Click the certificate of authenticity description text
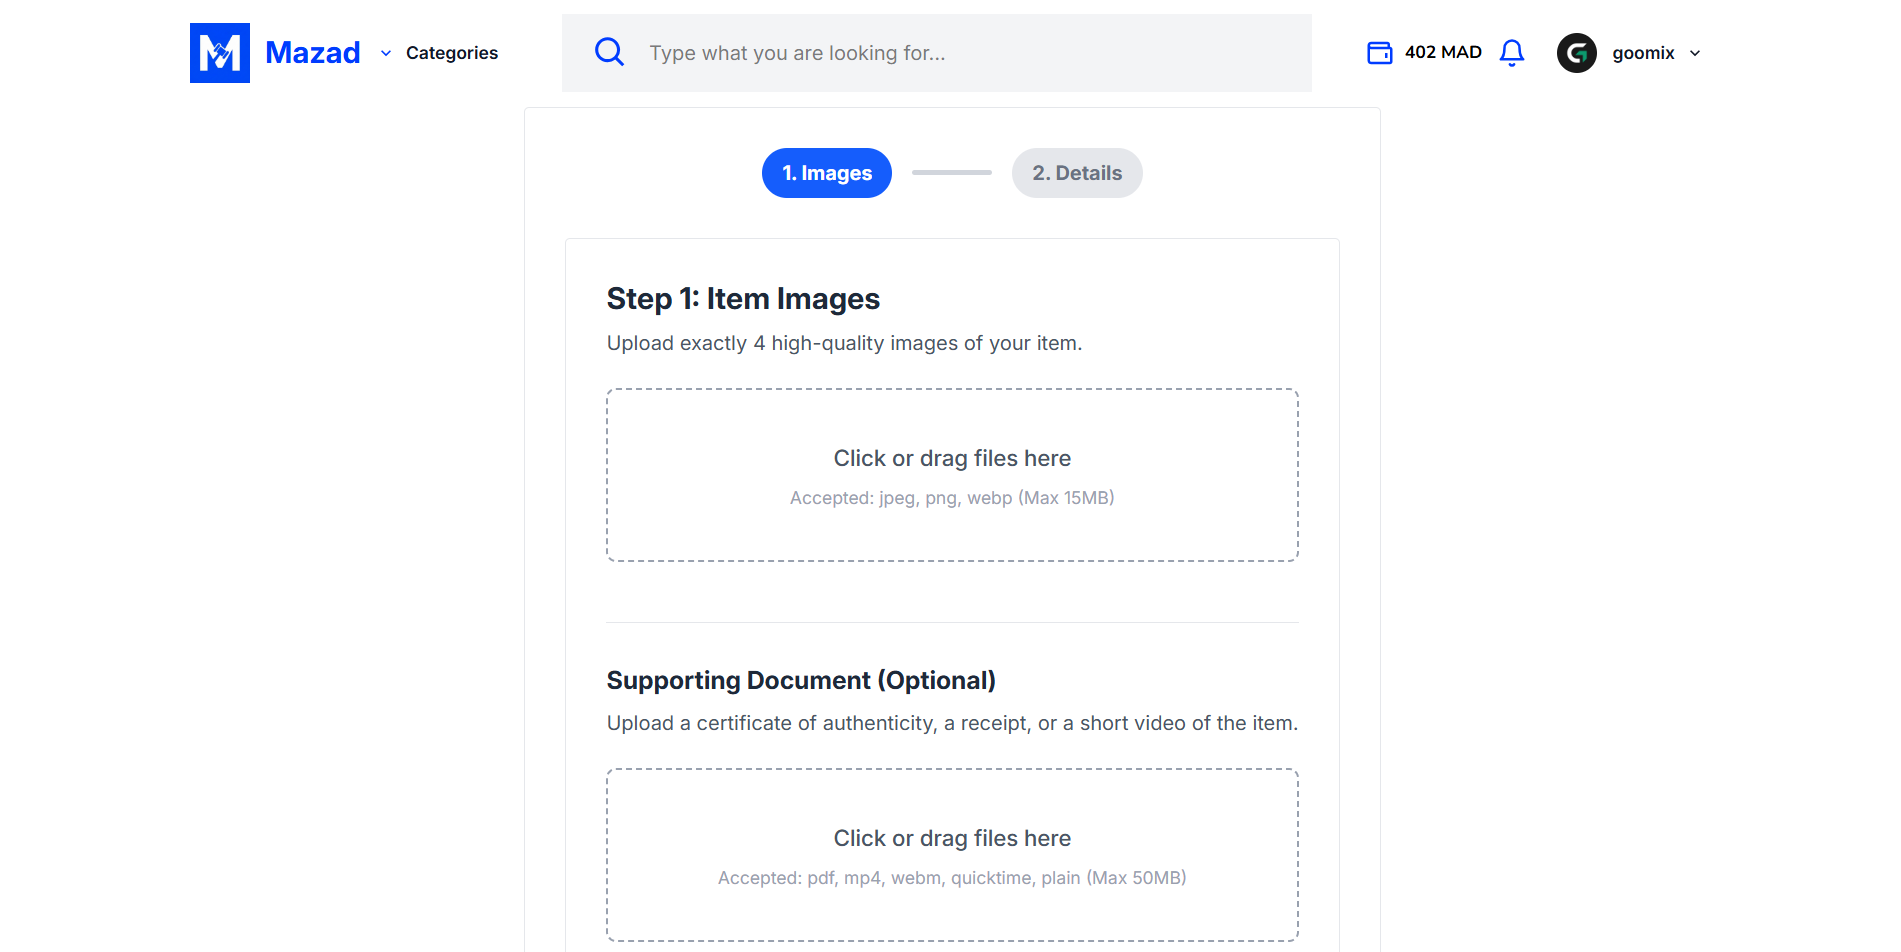Screen dimensions: 1901x952 click(952, 723)
